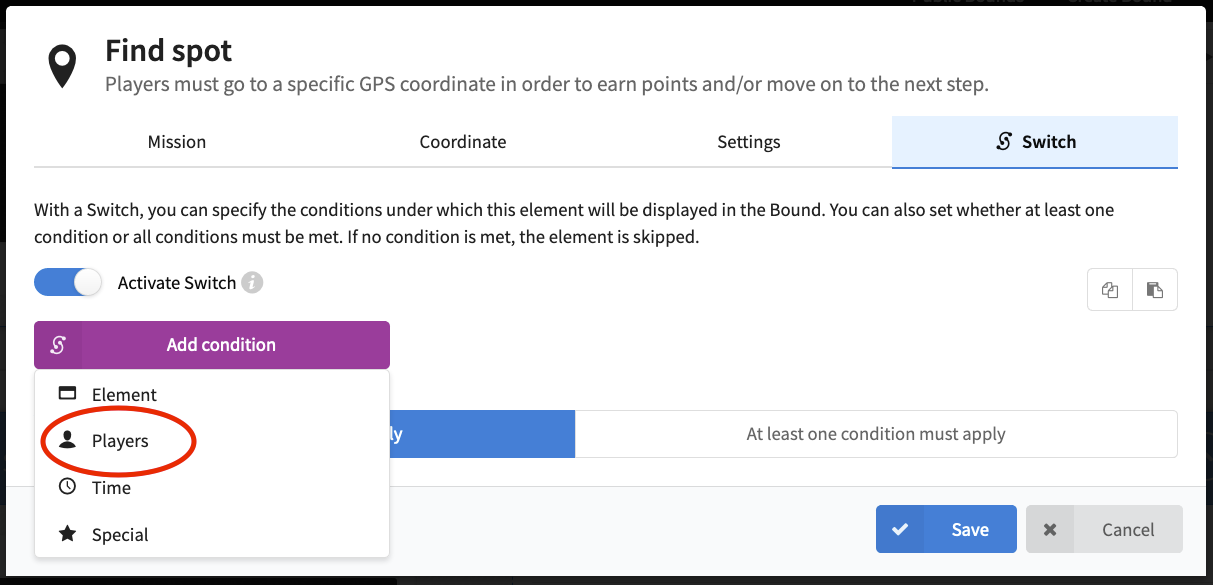1213x585 pixels.
Task: Click the Switch symbol on Add condition button
Action: (58, 345)
